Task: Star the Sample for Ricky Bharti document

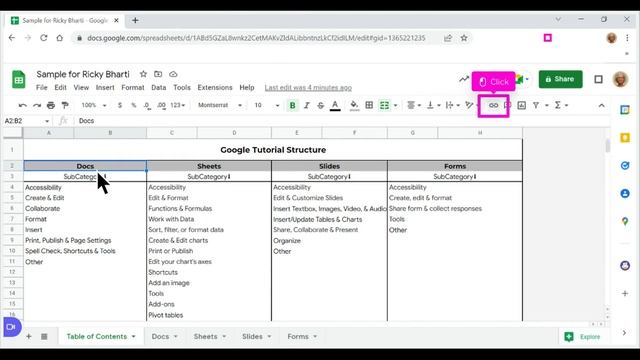Action: (143, 74)
